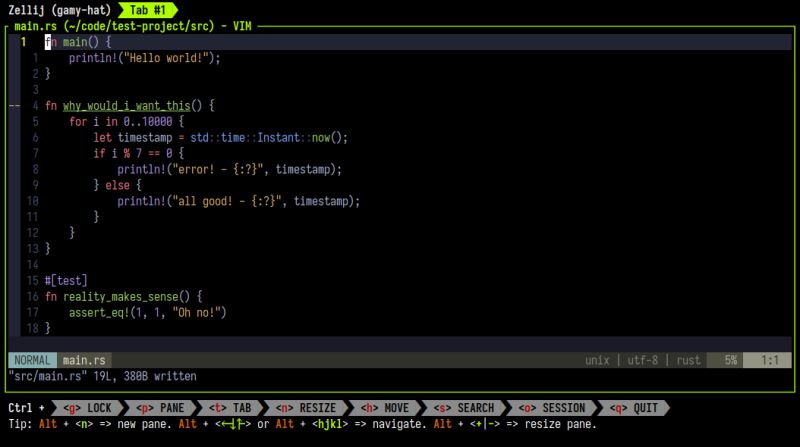Click main.rs filename in Vim status line
Screen dimensions: 800x447
pos(84,360)
